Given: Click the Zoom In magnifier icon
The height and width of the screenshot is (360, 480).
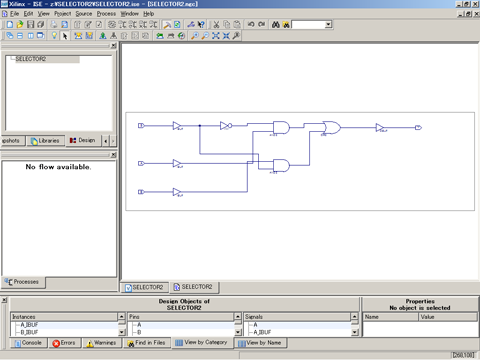Looking at the screenshot, I should point(195,36).
